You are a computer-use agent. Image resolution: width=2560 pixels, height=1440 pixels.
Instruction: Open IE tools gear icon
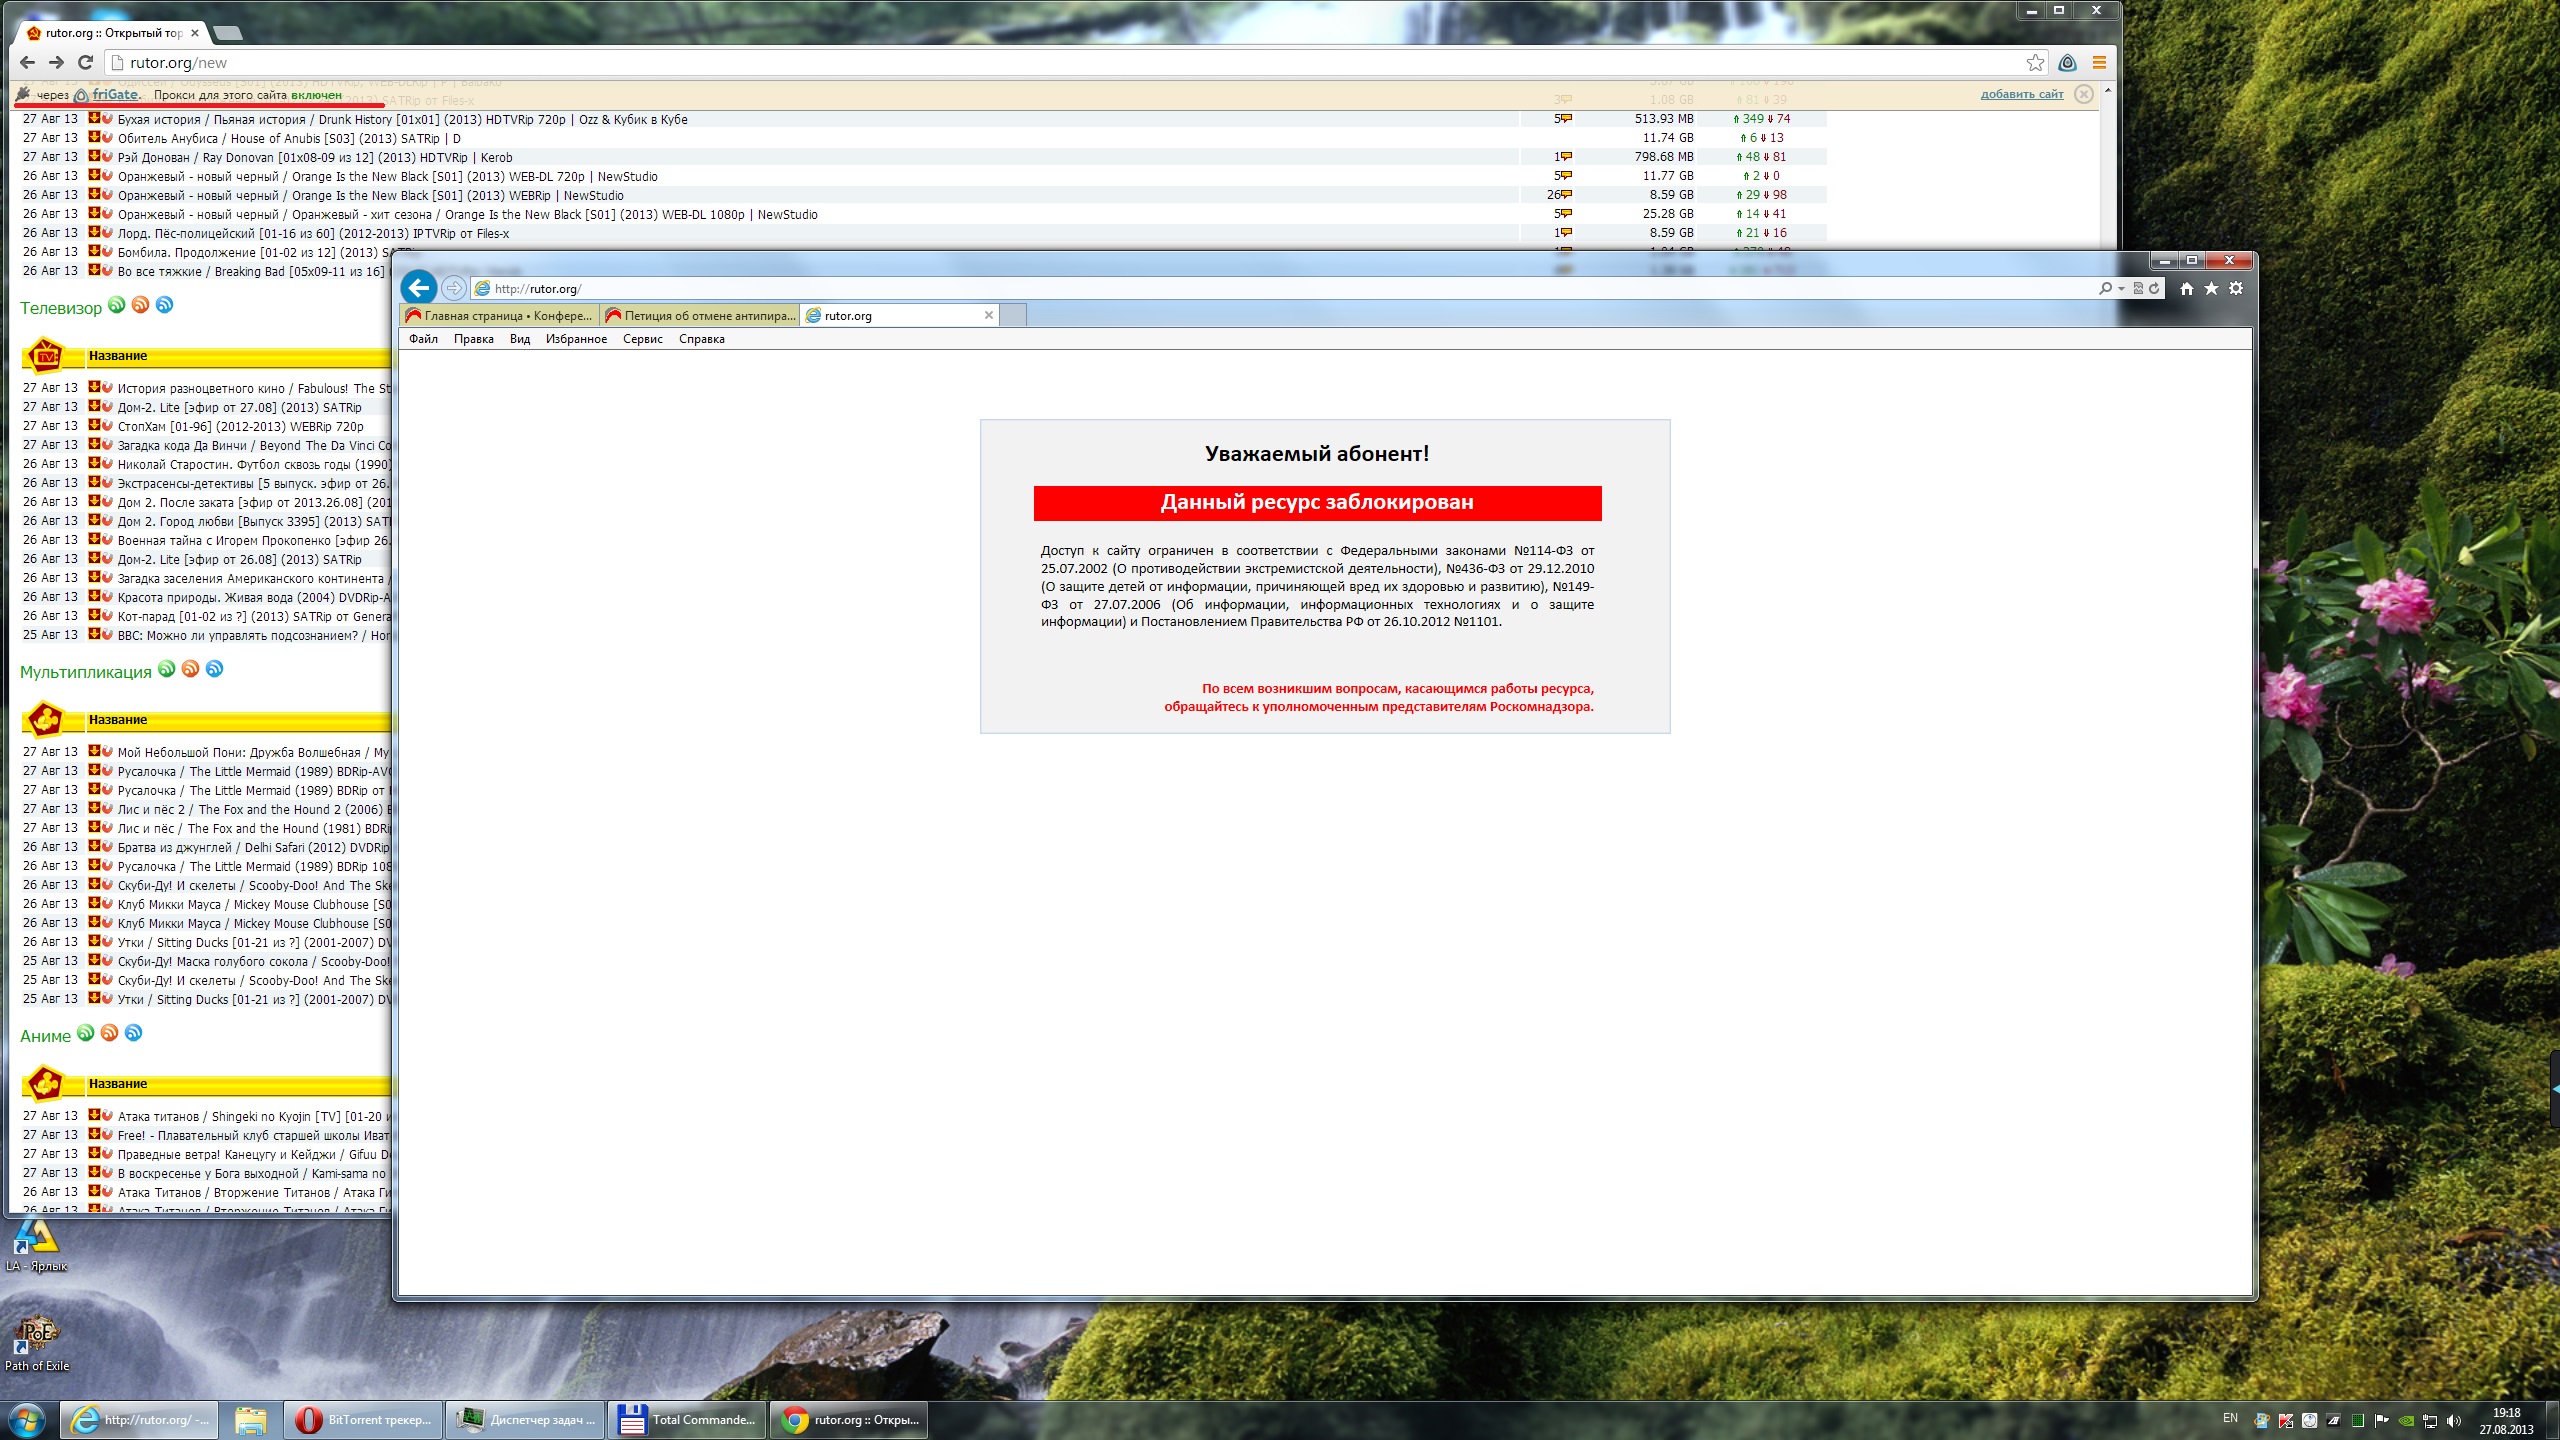tap(2236, 288)
